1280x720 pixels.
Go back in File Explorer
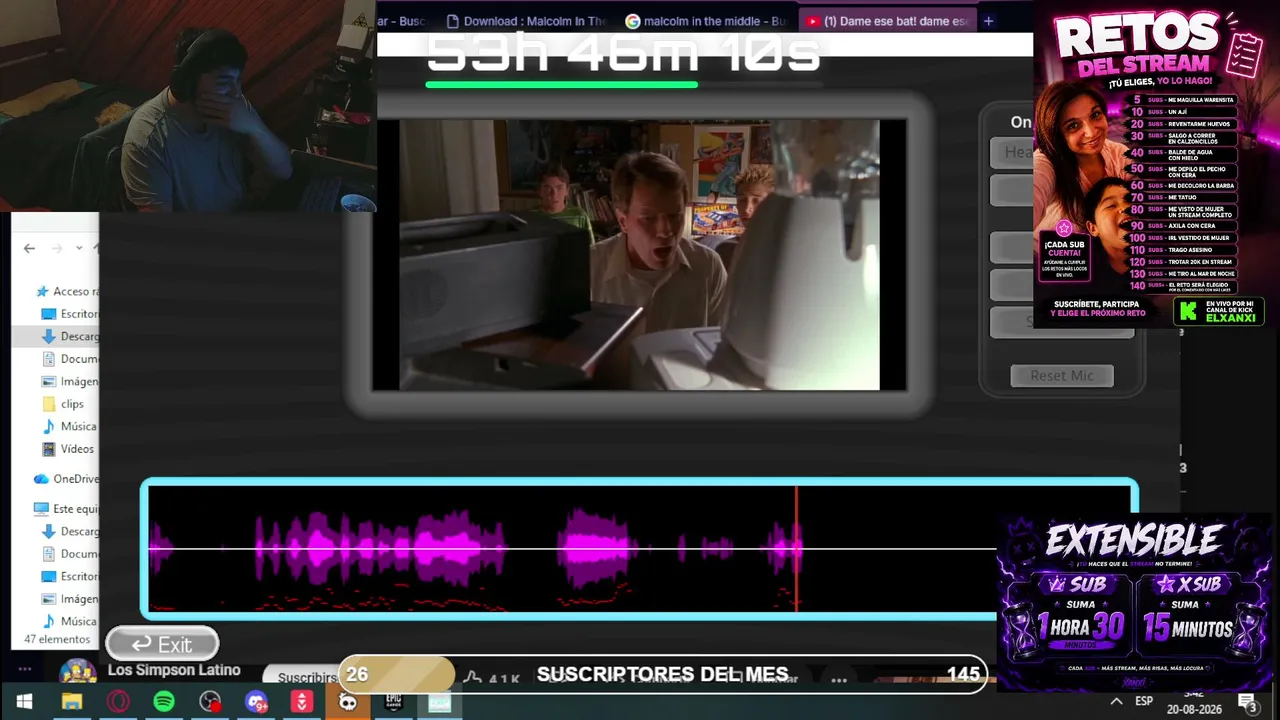(29, 248)
